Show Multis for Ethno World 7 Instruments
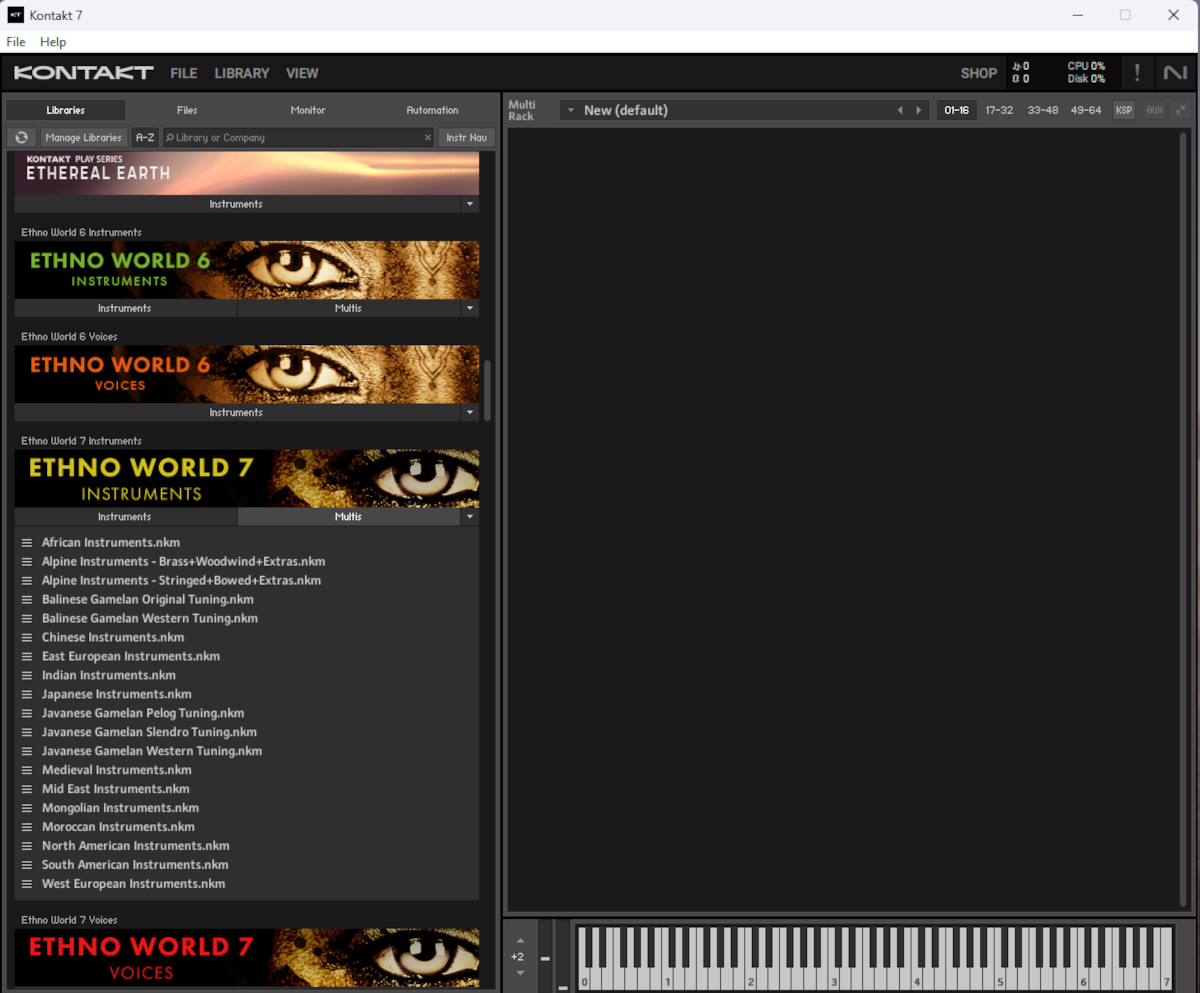 pos(349,517)
